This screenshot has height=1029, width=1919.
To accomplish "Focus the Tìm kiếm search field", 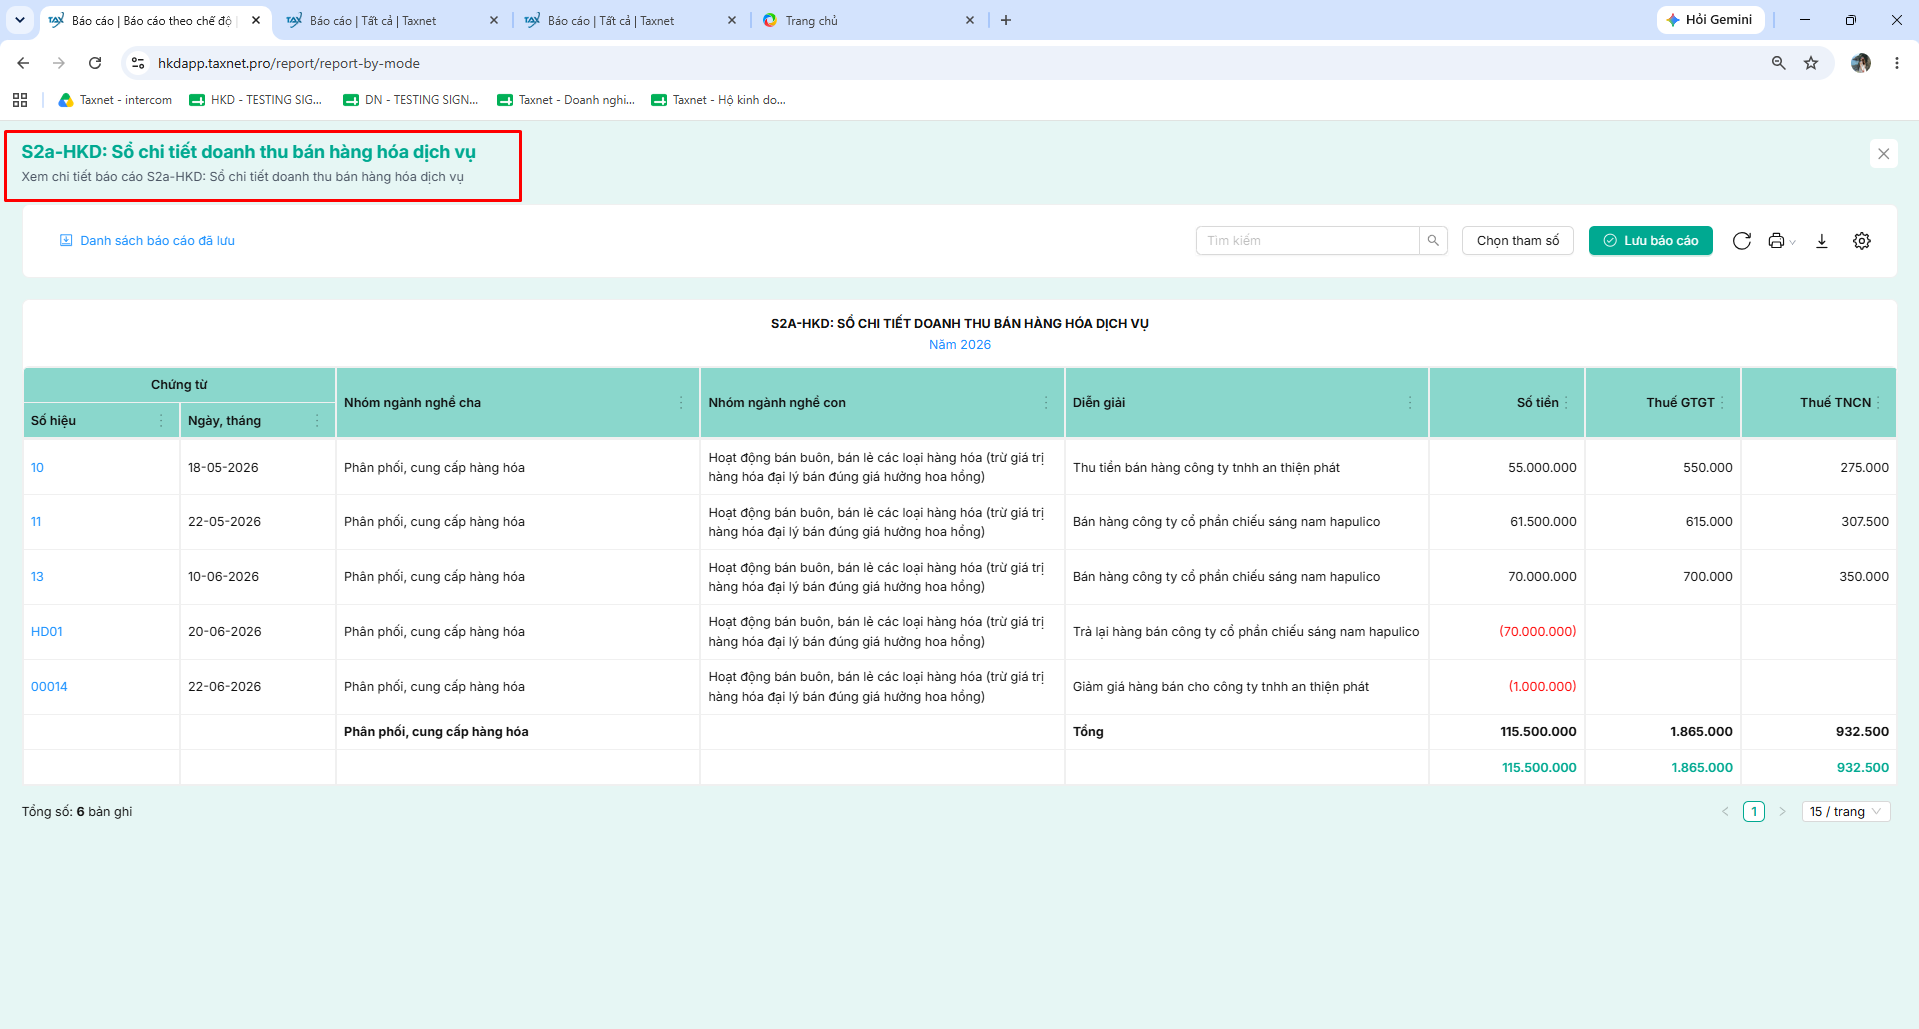I will (1308, 241).
